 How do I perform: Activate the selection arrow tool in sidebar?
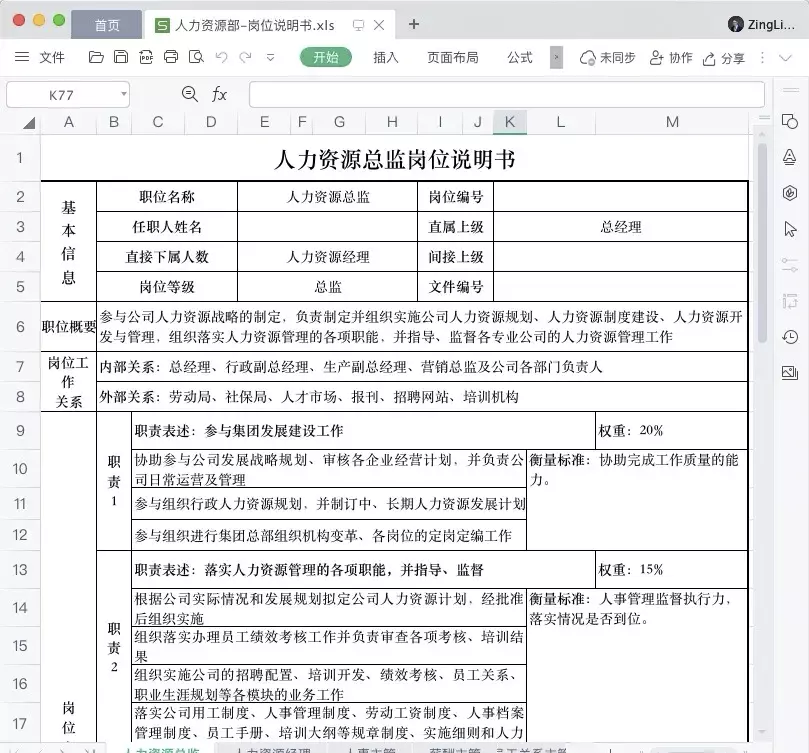[789, 229]
